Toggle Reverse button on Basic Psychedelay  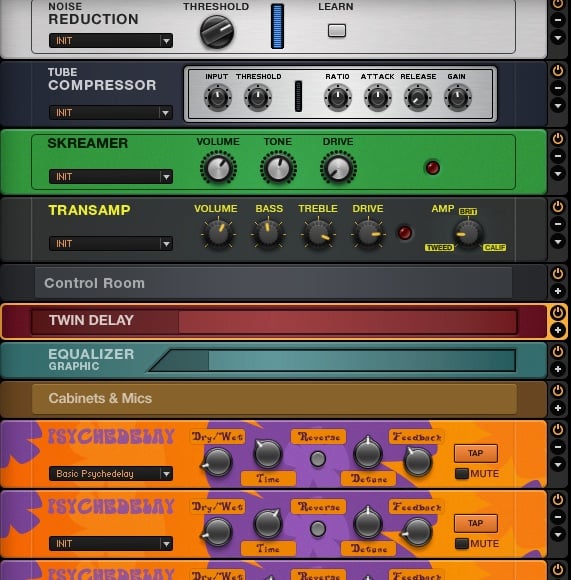tap(318, 459)
